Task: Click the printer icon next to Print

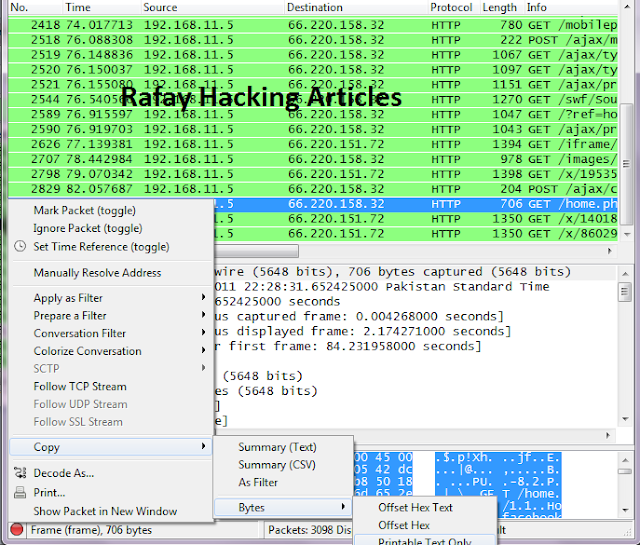Action: (x=20, y=492)
